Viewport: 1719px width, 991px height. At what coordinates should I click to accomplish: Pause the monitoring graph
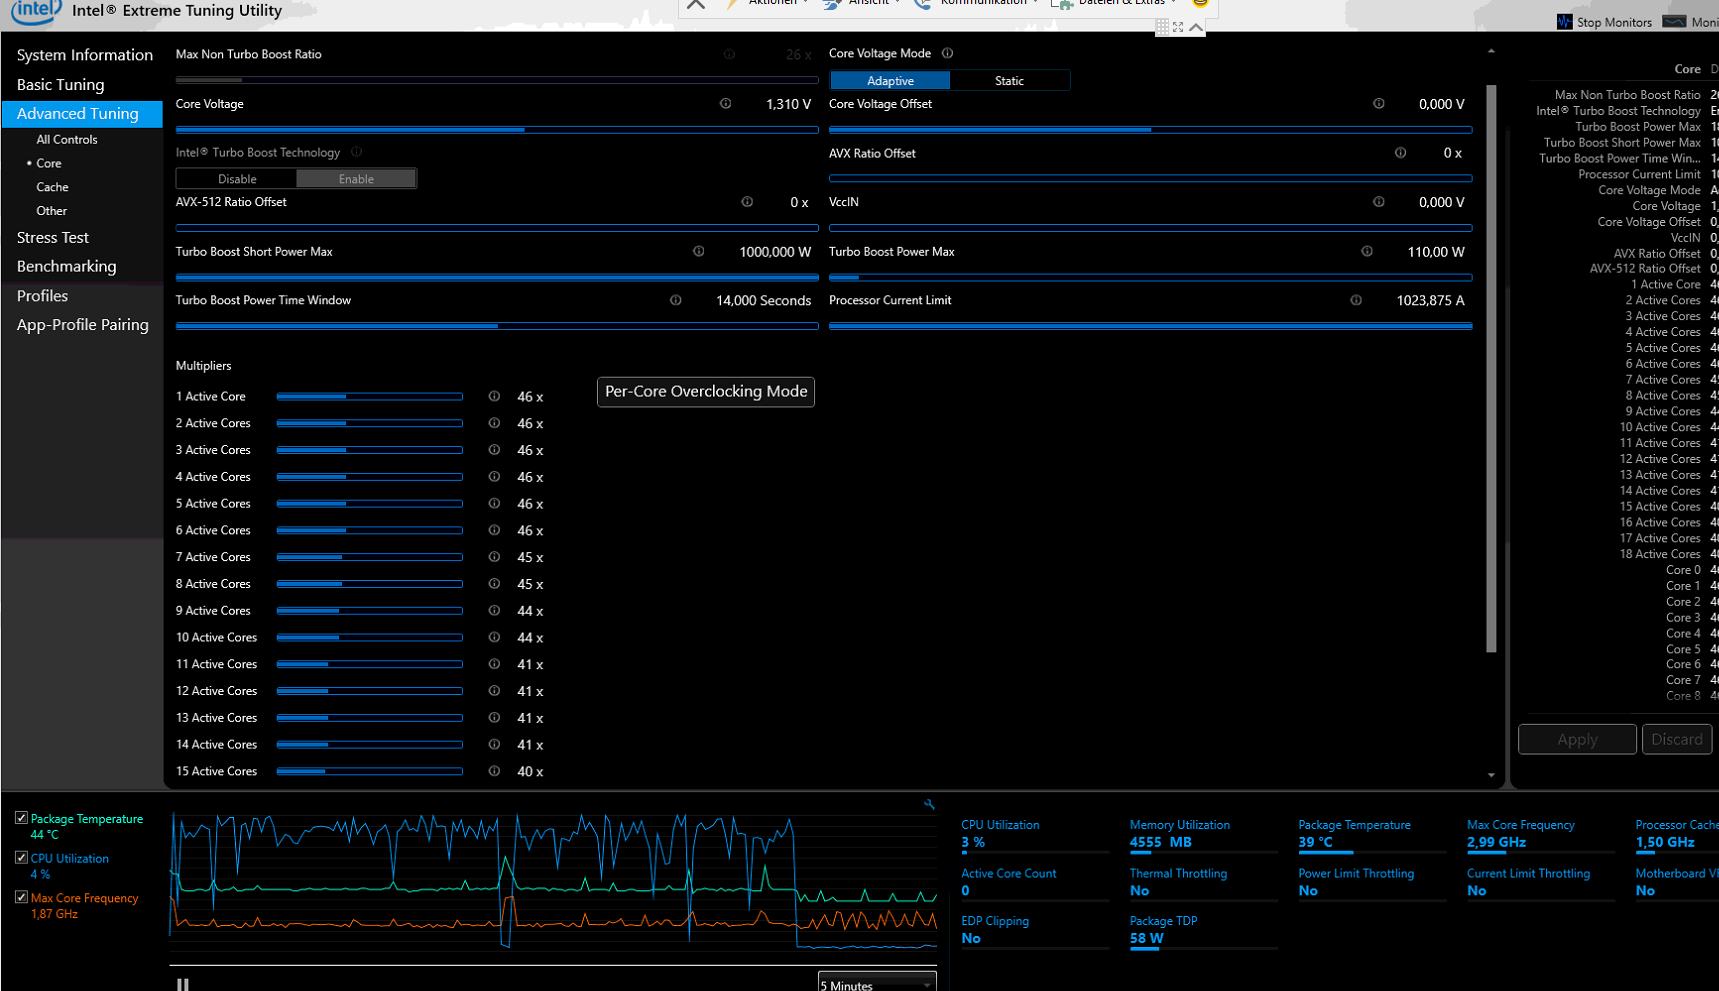(183, 984)
